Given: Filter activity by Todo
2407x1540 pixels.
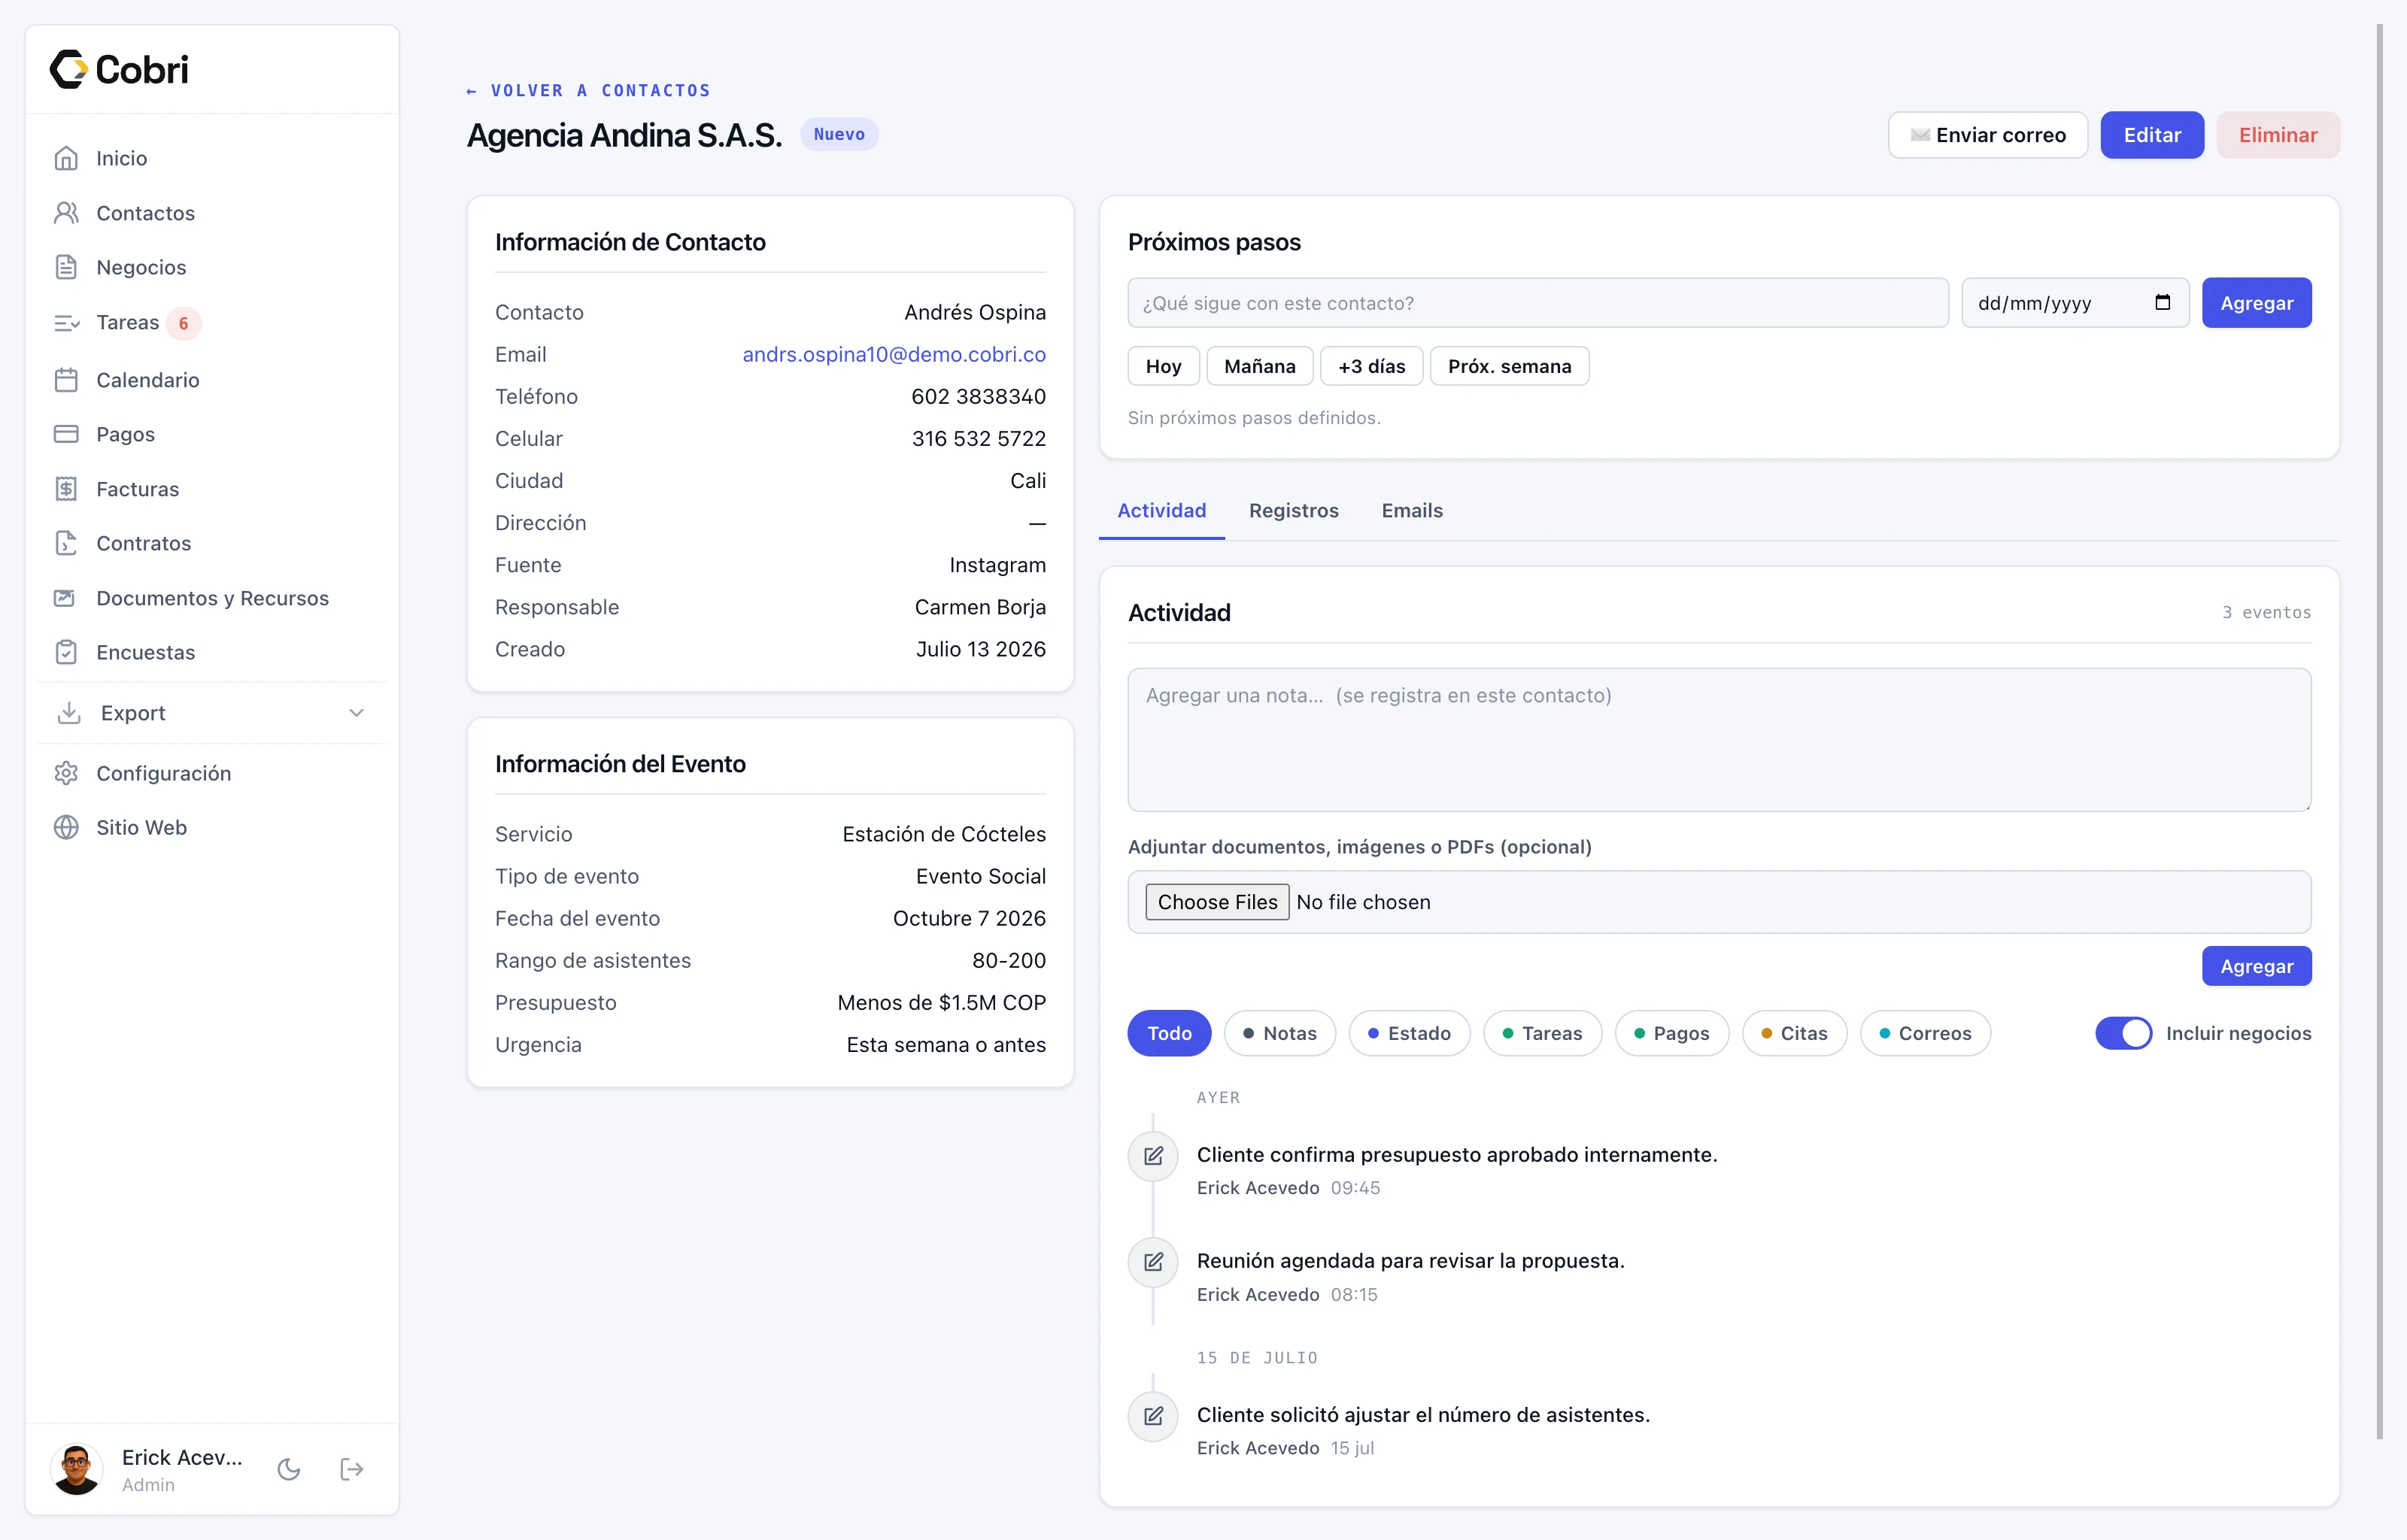Looking at the screenshot, I should click(1169, 1033).
